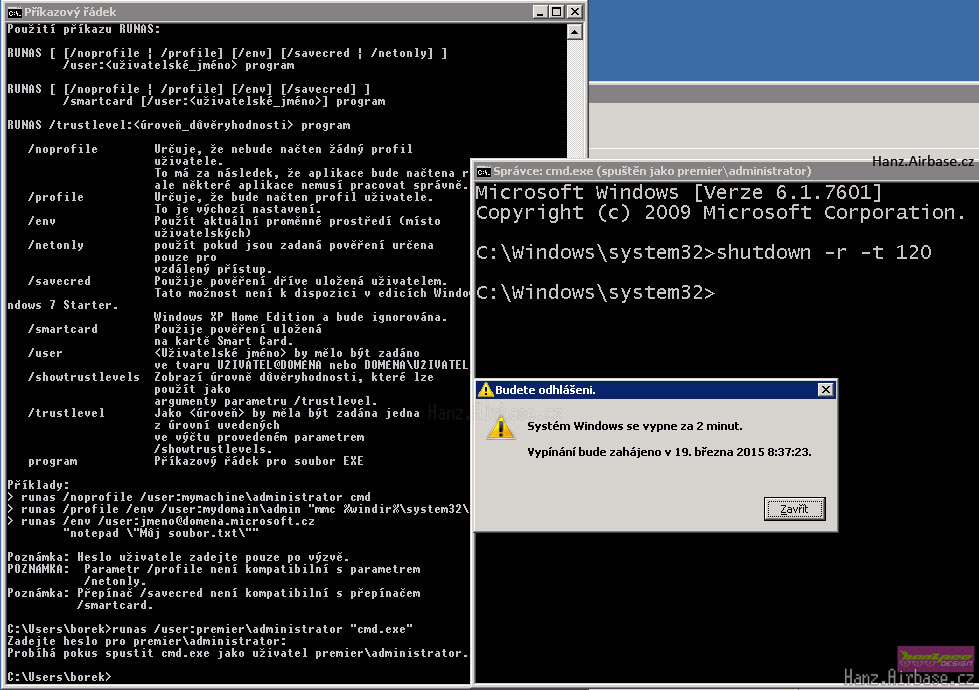Click the message 'Systém Windows se vypne za 2 minut.'
Viewport: 979px width, 690px height.
pyautogui.click(x=634, y=426)
